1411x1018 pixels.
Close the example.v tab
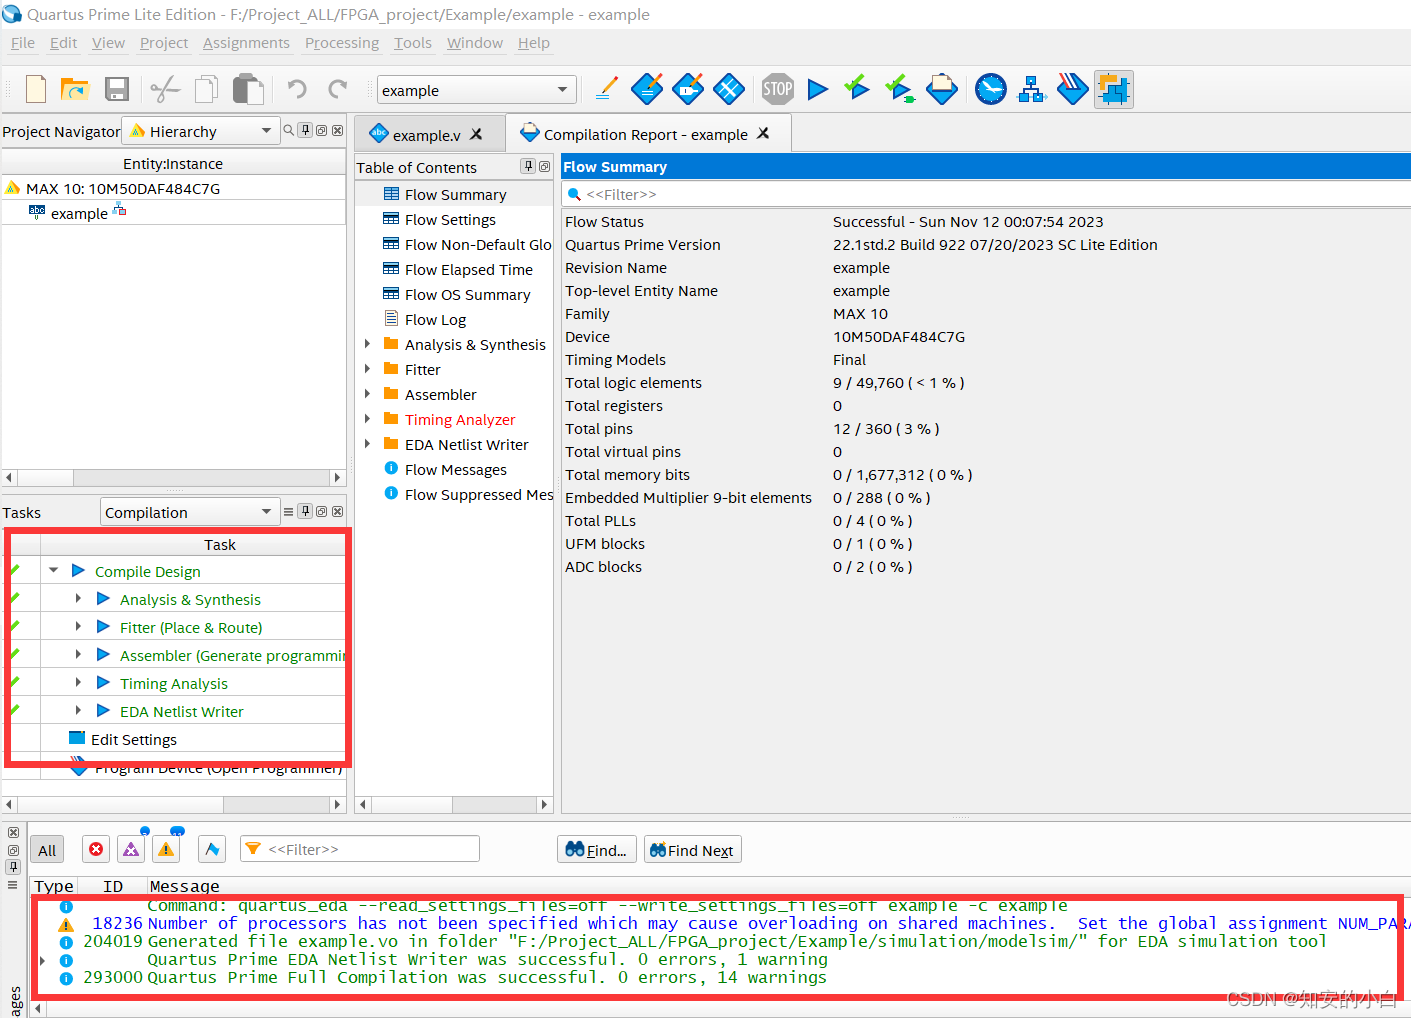tap(476, 134)
